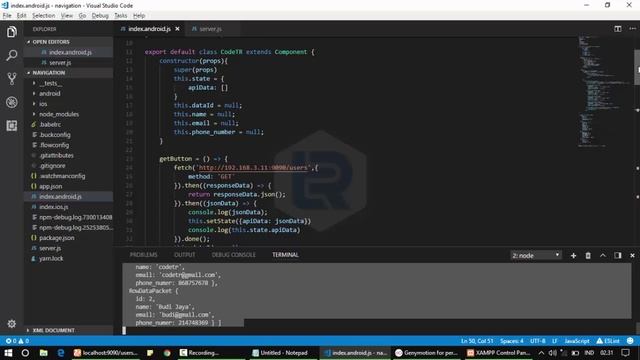The width and height of the screenshot is (640, 360).
Task: Move panel to the side
Action: coord(618,256)
